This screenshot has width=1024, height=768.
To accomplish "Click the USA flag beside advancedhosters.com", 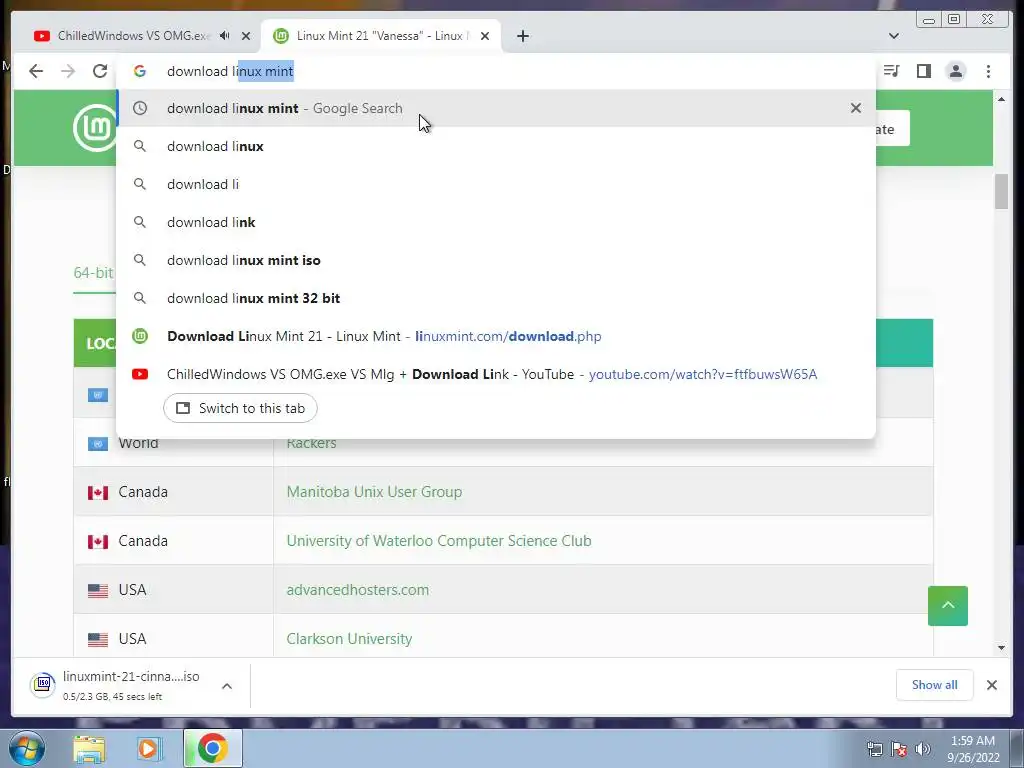I will point(98,590).
